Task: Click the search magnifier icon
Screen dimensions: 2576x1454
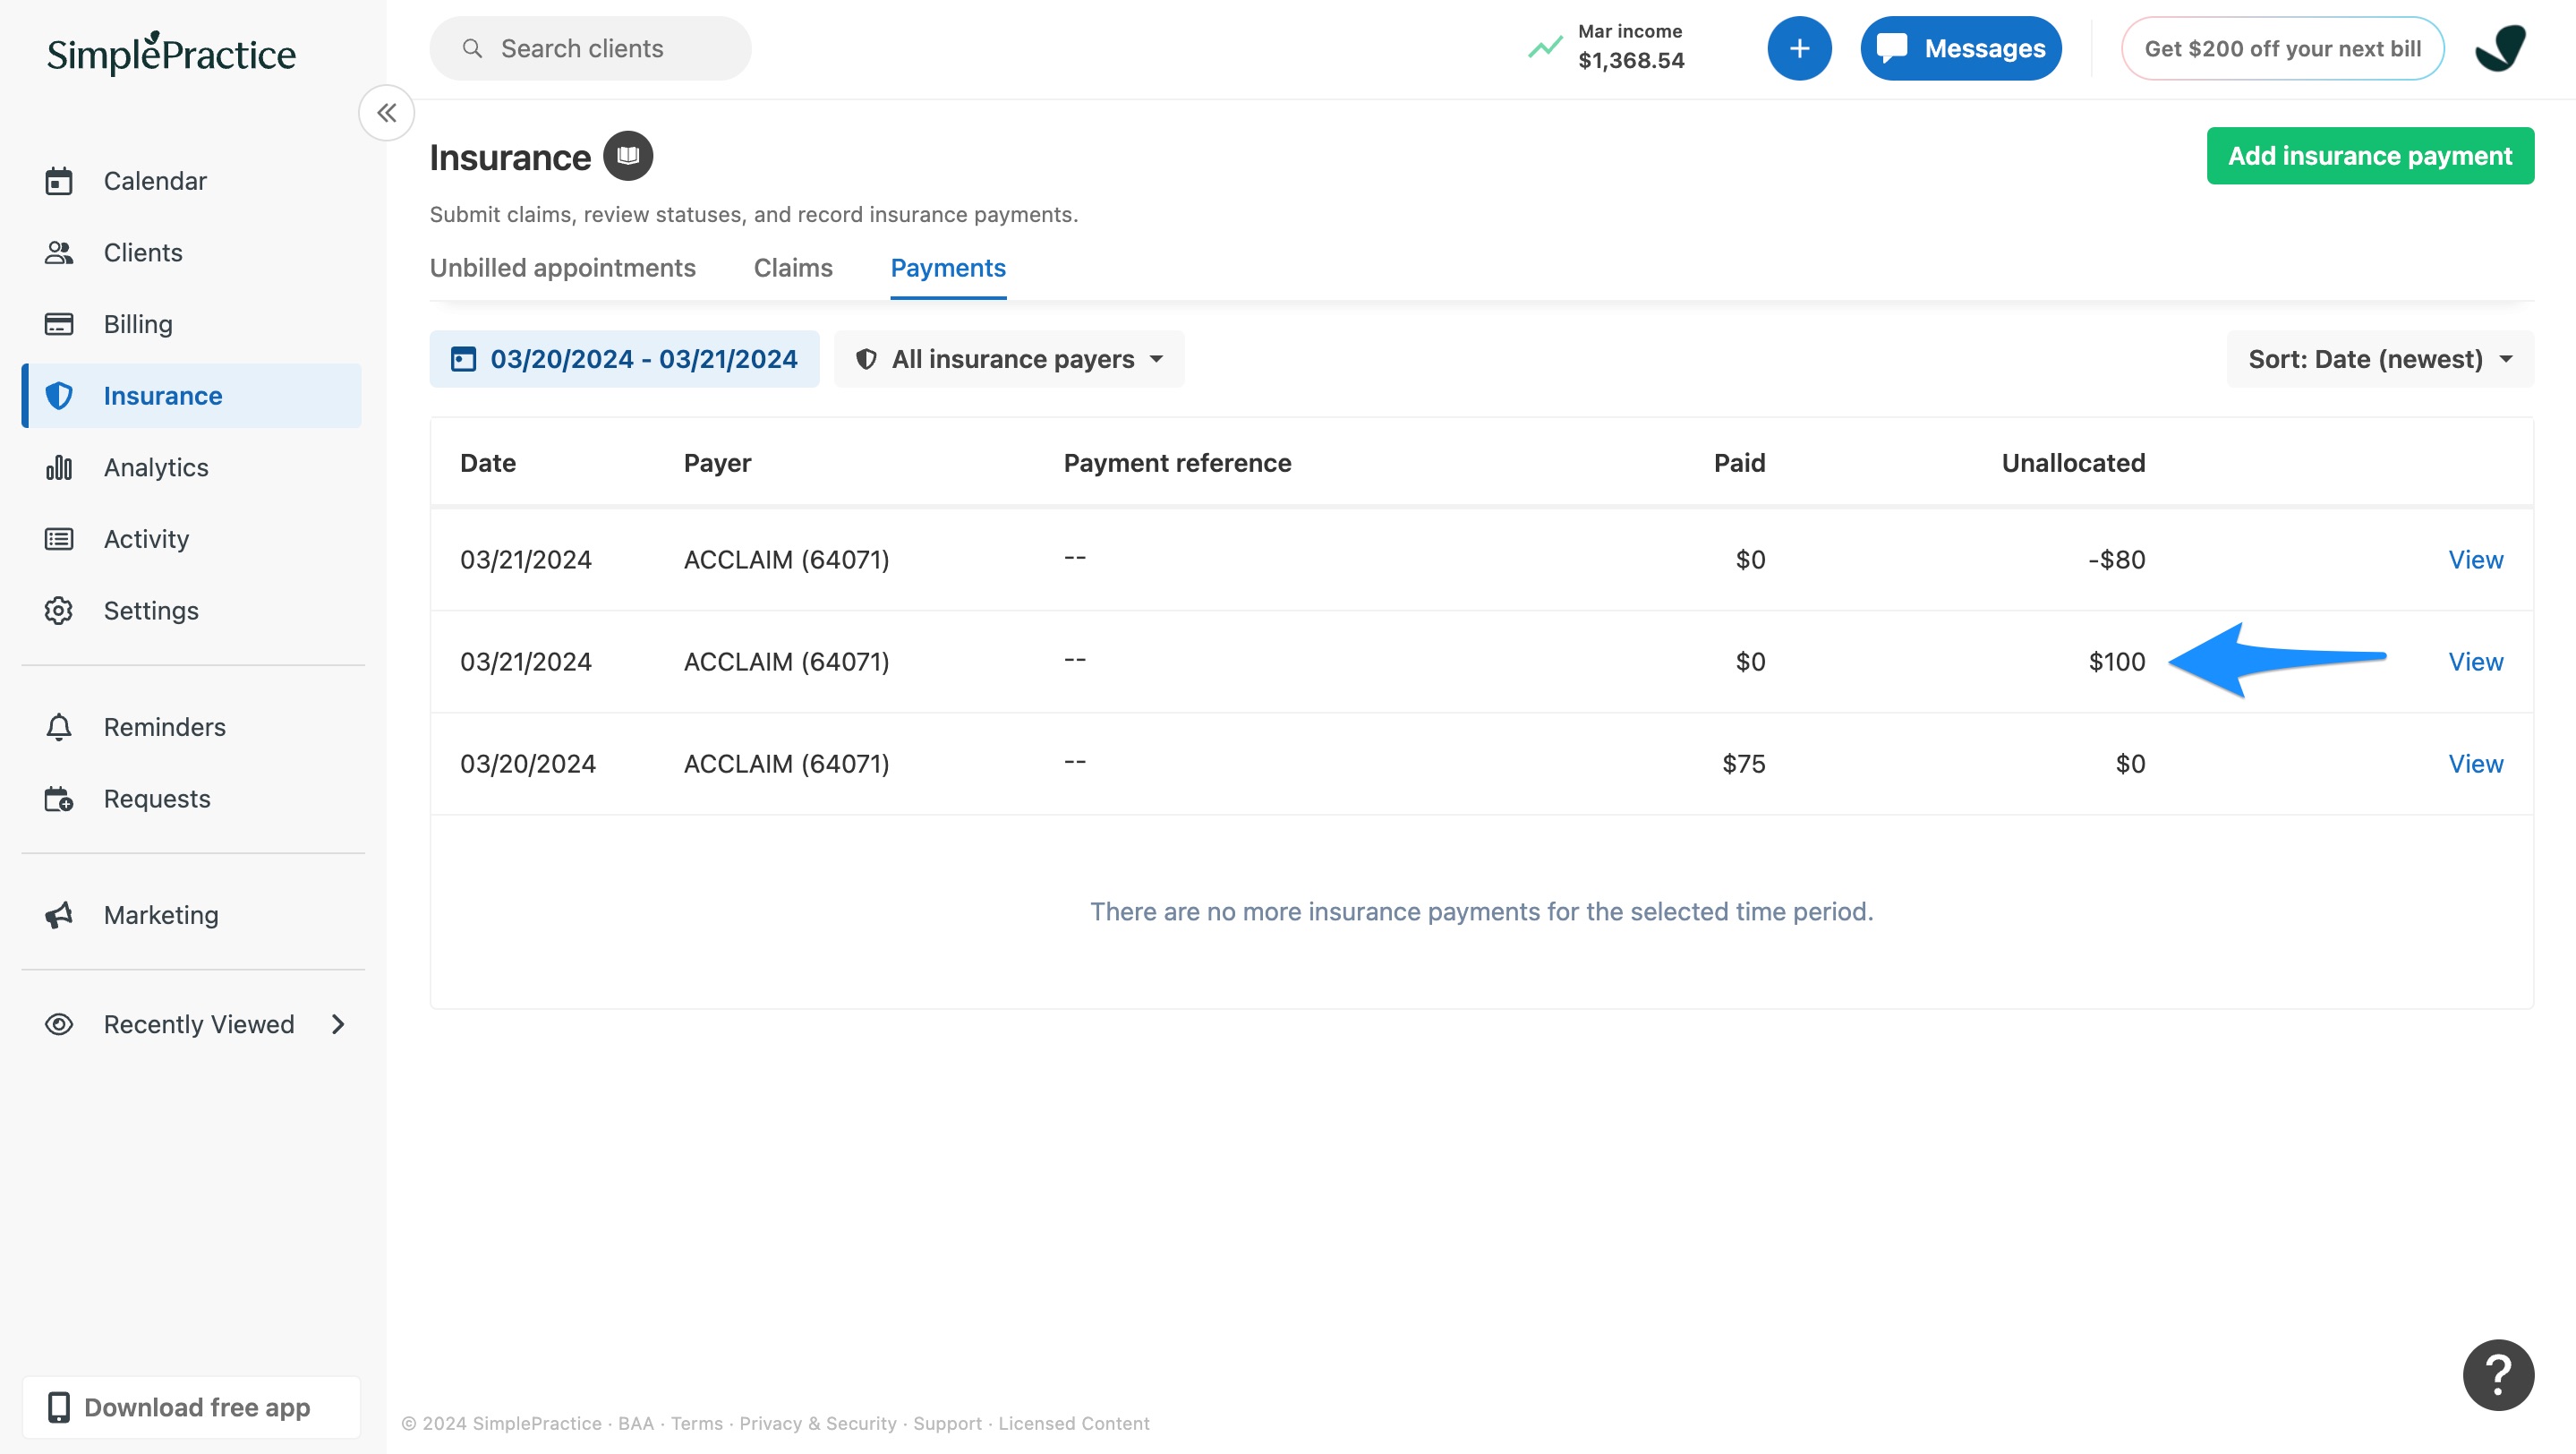Action: coord(472,48)
